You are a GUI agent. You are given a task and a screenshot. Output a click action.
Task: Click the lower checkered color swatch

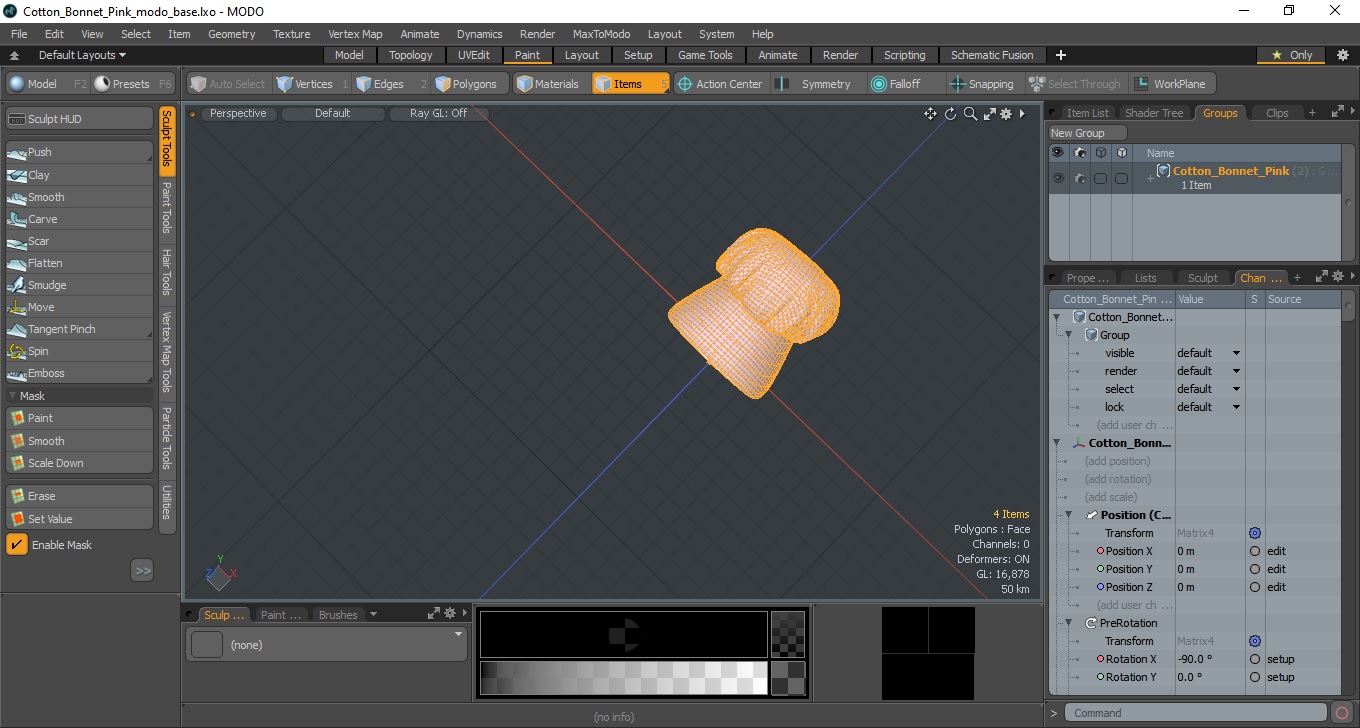tap(788, 677)
